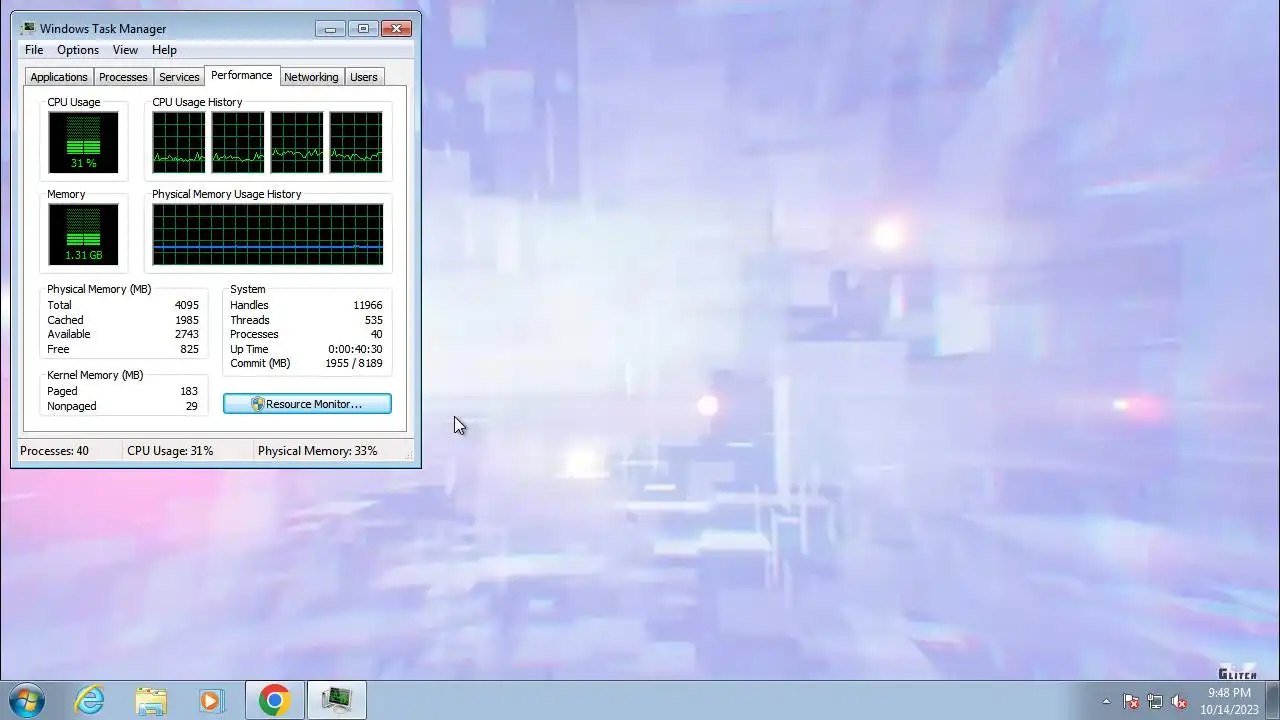The width and height of the screenshot is (1280, 720).
Task: Close the Windows Task Manager window
Action: pyautogui.click(x=397, y=29)
